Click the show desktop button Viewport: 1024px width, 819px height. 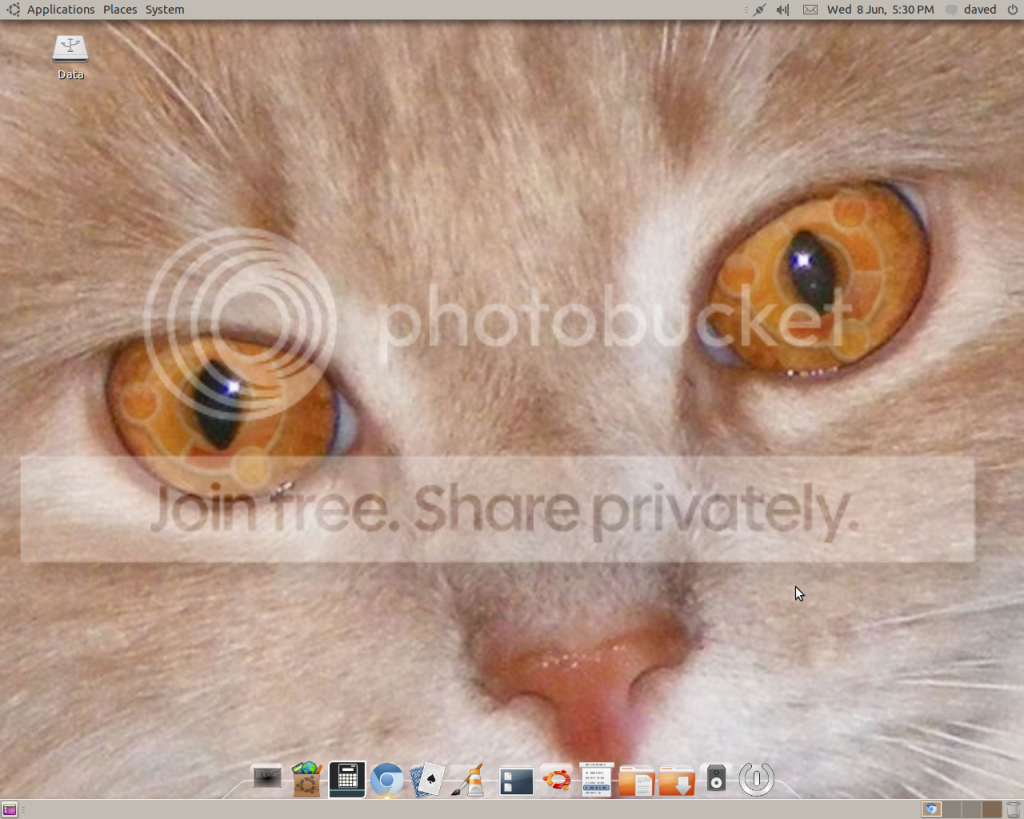[9, 810]
